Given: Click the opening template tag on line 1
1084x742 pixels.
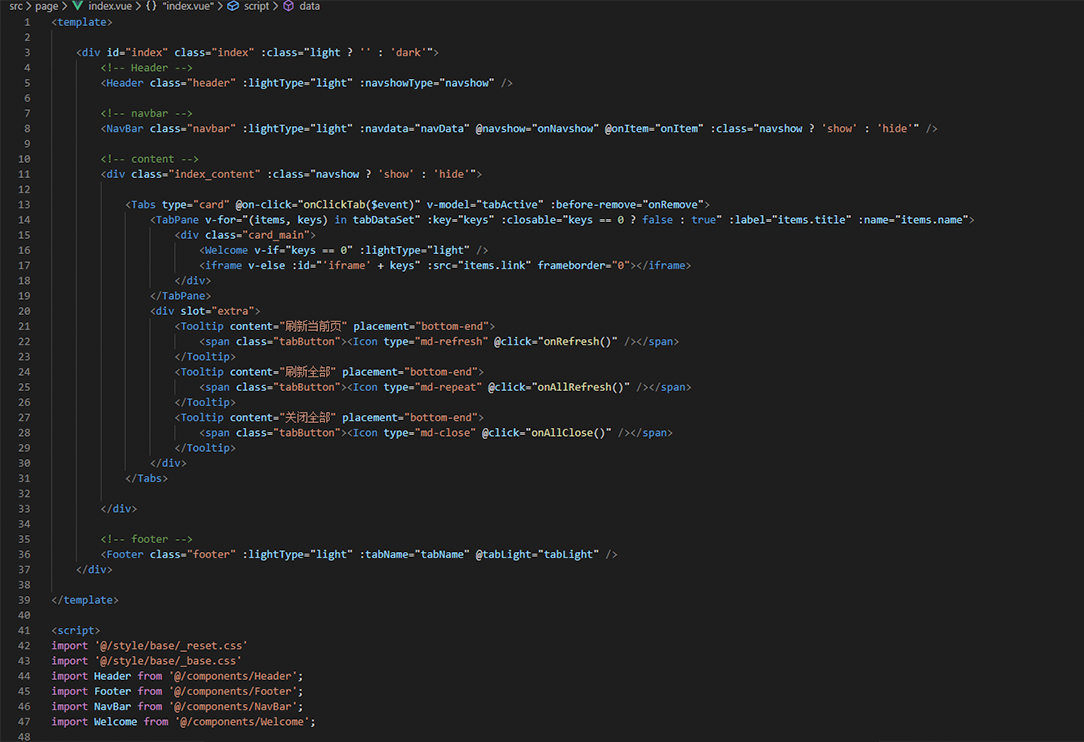Looking at the screenshot, I should (x=82, y=22).
